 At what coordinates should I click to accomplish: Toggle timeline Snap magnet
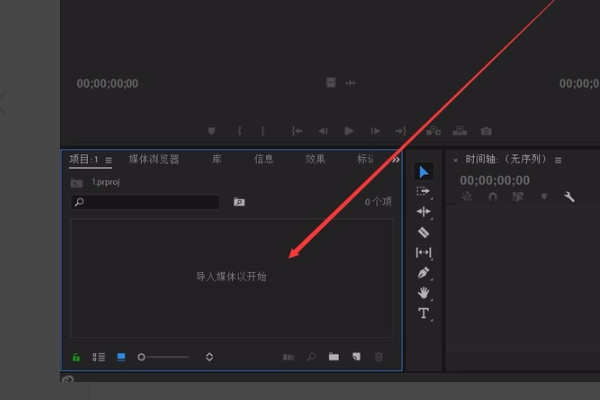pos(493,197)
